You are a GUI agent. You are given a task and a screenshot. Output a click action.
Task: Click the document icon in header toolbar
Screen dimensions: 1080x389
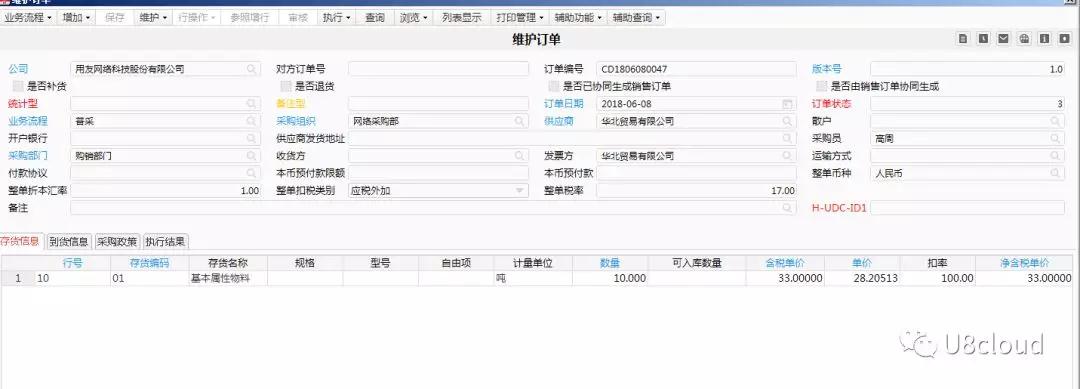(964, 39)
